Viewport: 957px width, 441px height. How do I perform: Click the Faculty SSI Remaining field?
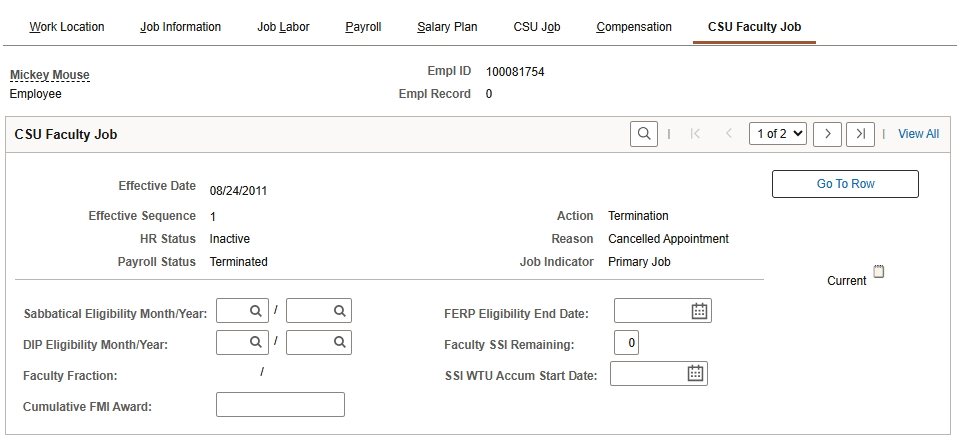(x=626, y=343)
